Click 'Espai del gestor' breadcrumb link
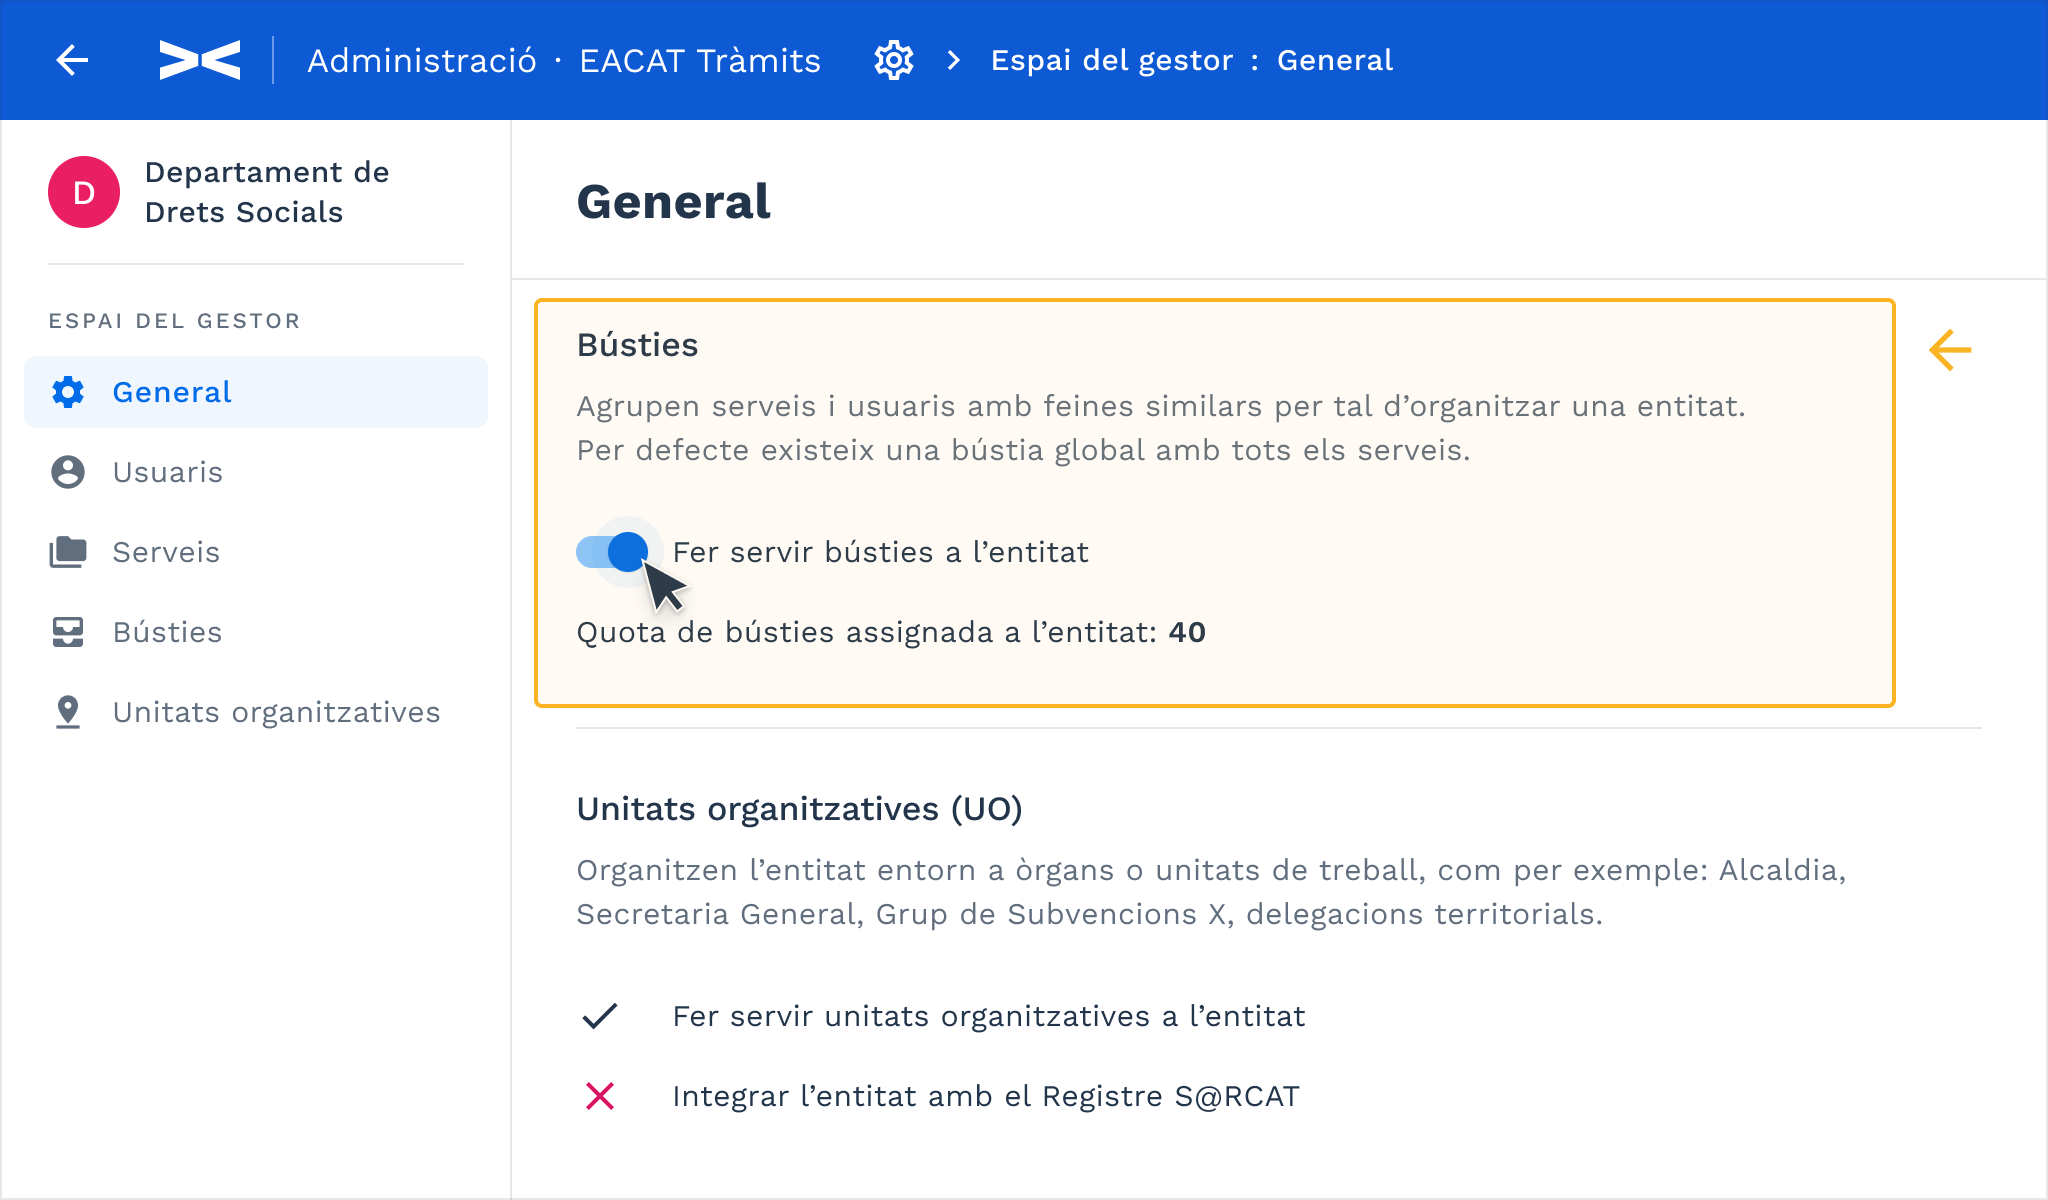The image size is (2048, 1200). 1112,60
